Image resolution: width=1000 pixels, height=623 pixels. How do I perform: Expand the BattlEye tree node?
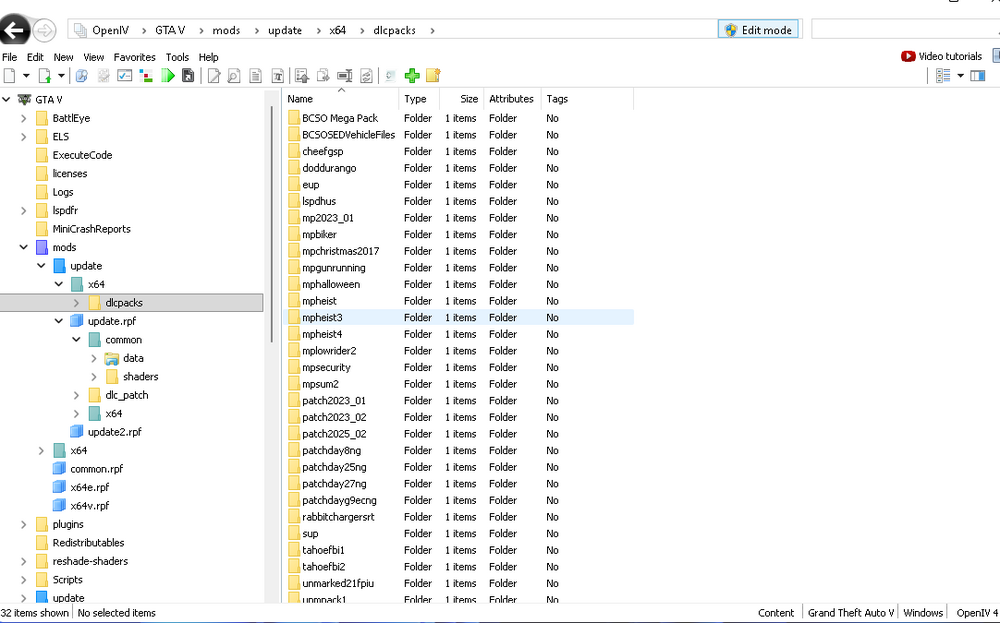(24, 119)
